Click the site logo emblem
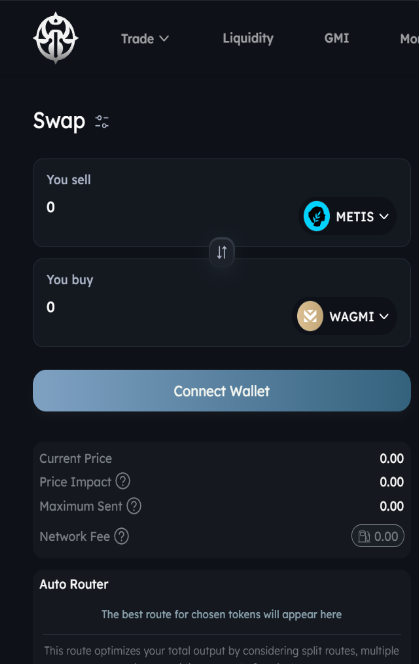Viewport: 419px width, 664px height. (x=55, y=38)
